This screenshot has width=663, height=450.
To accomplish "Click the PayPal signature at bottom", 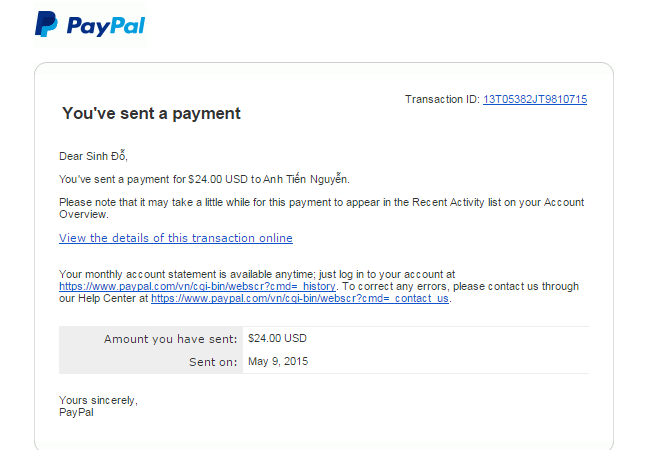I will pyautogui.click(x=76, y=411).
